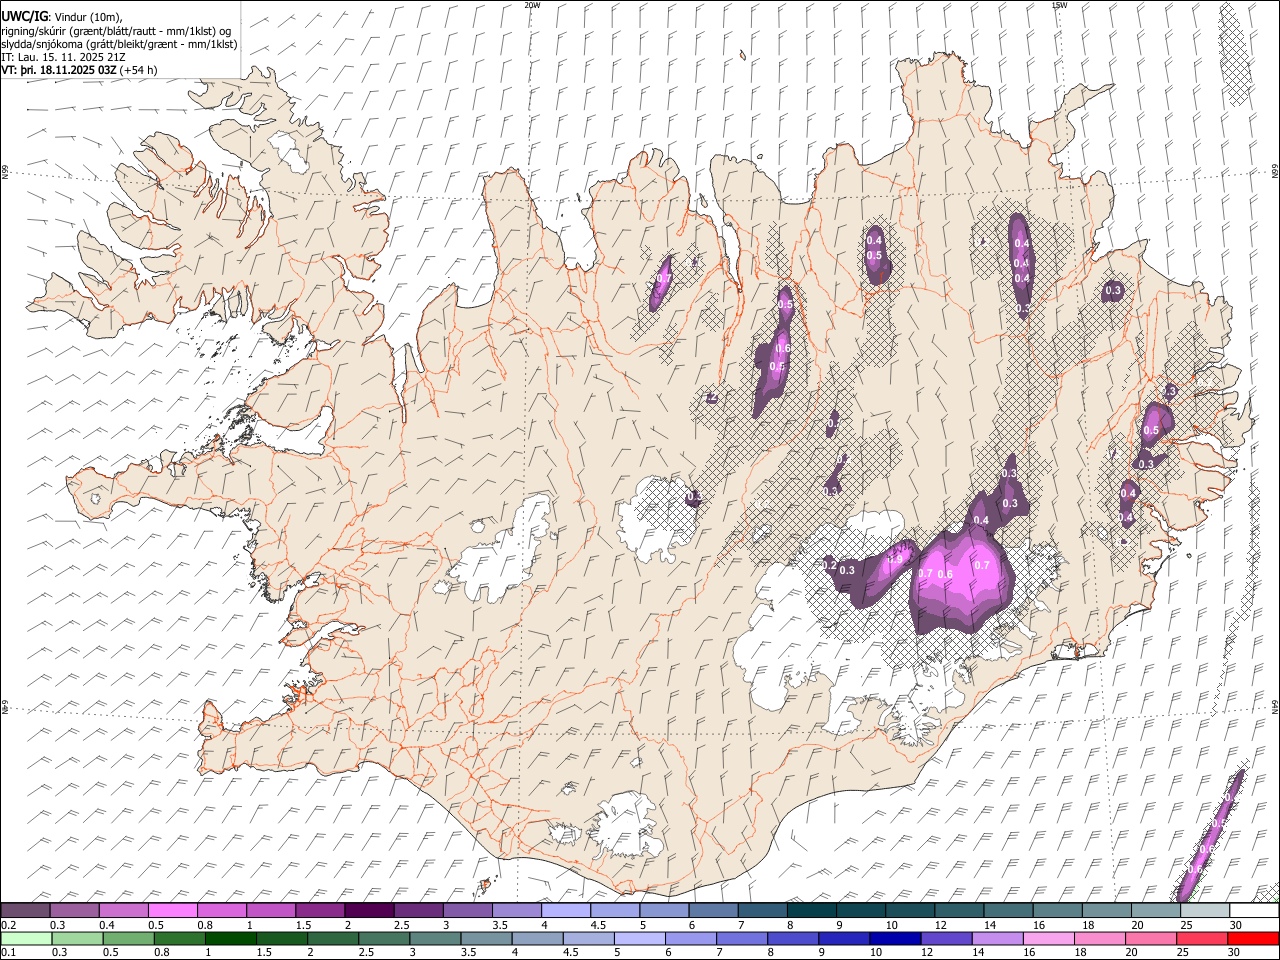
Task: Click the 30 label under the white swatch
Action: click(x=1236, y=925)
